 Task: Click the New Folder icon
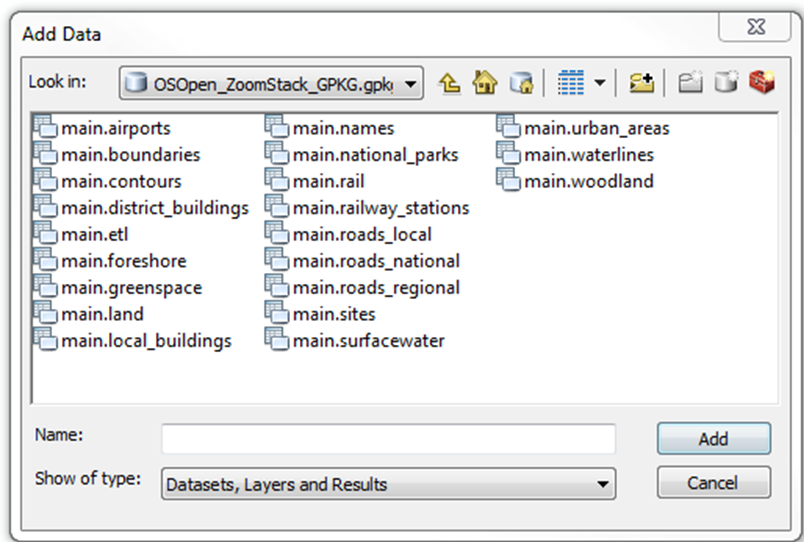point(690,83)
